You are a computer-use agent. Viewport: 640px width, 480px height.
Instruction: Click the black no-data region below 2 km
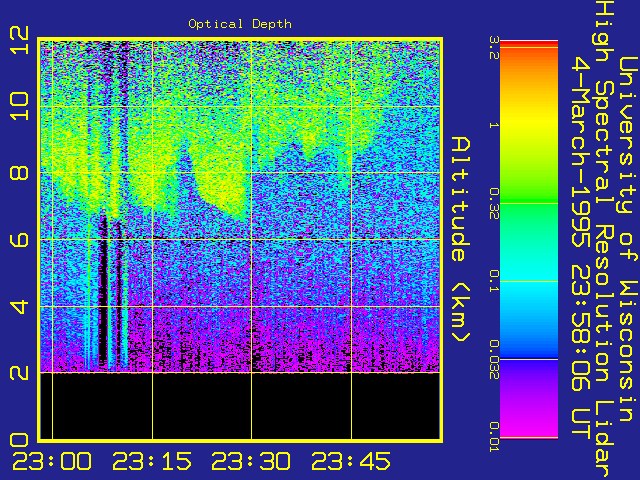pos(240,406)
